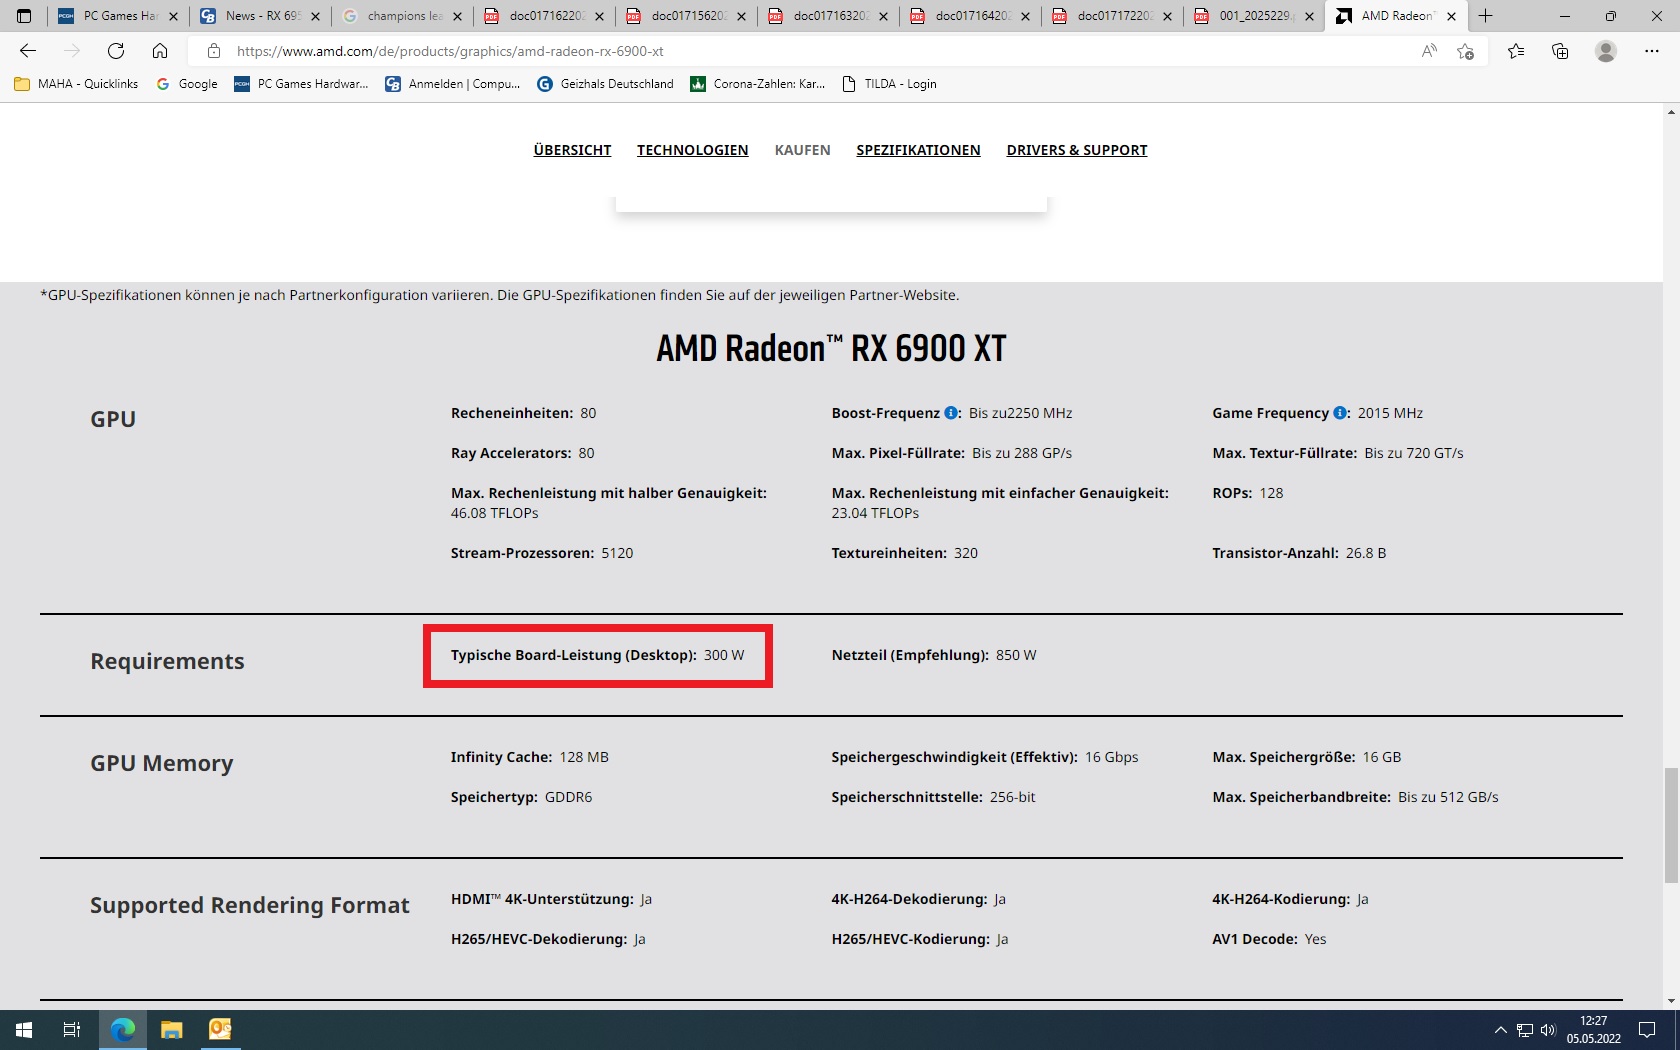Open Anmelden Computec bookmark

click(x=453, y=84)
